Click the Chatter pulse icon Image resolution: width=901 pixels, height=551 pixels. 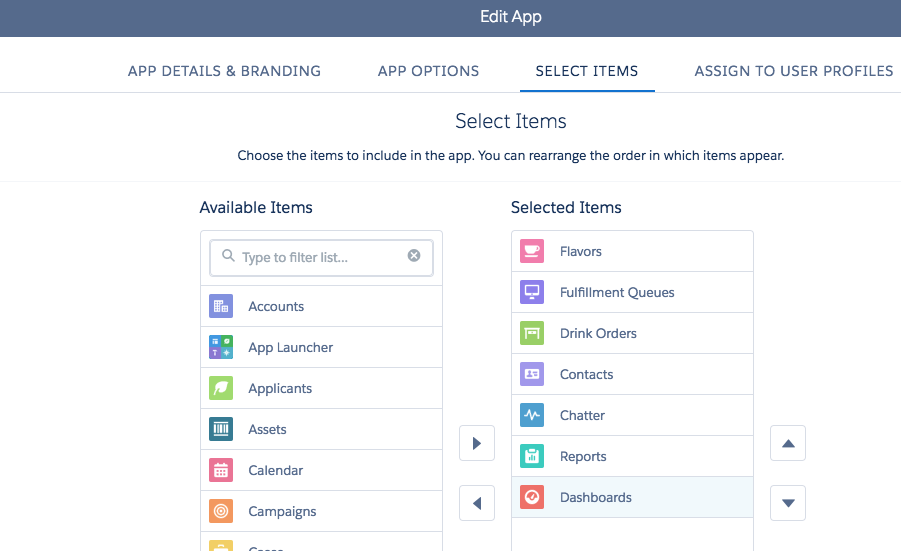(x=532, y=415)
